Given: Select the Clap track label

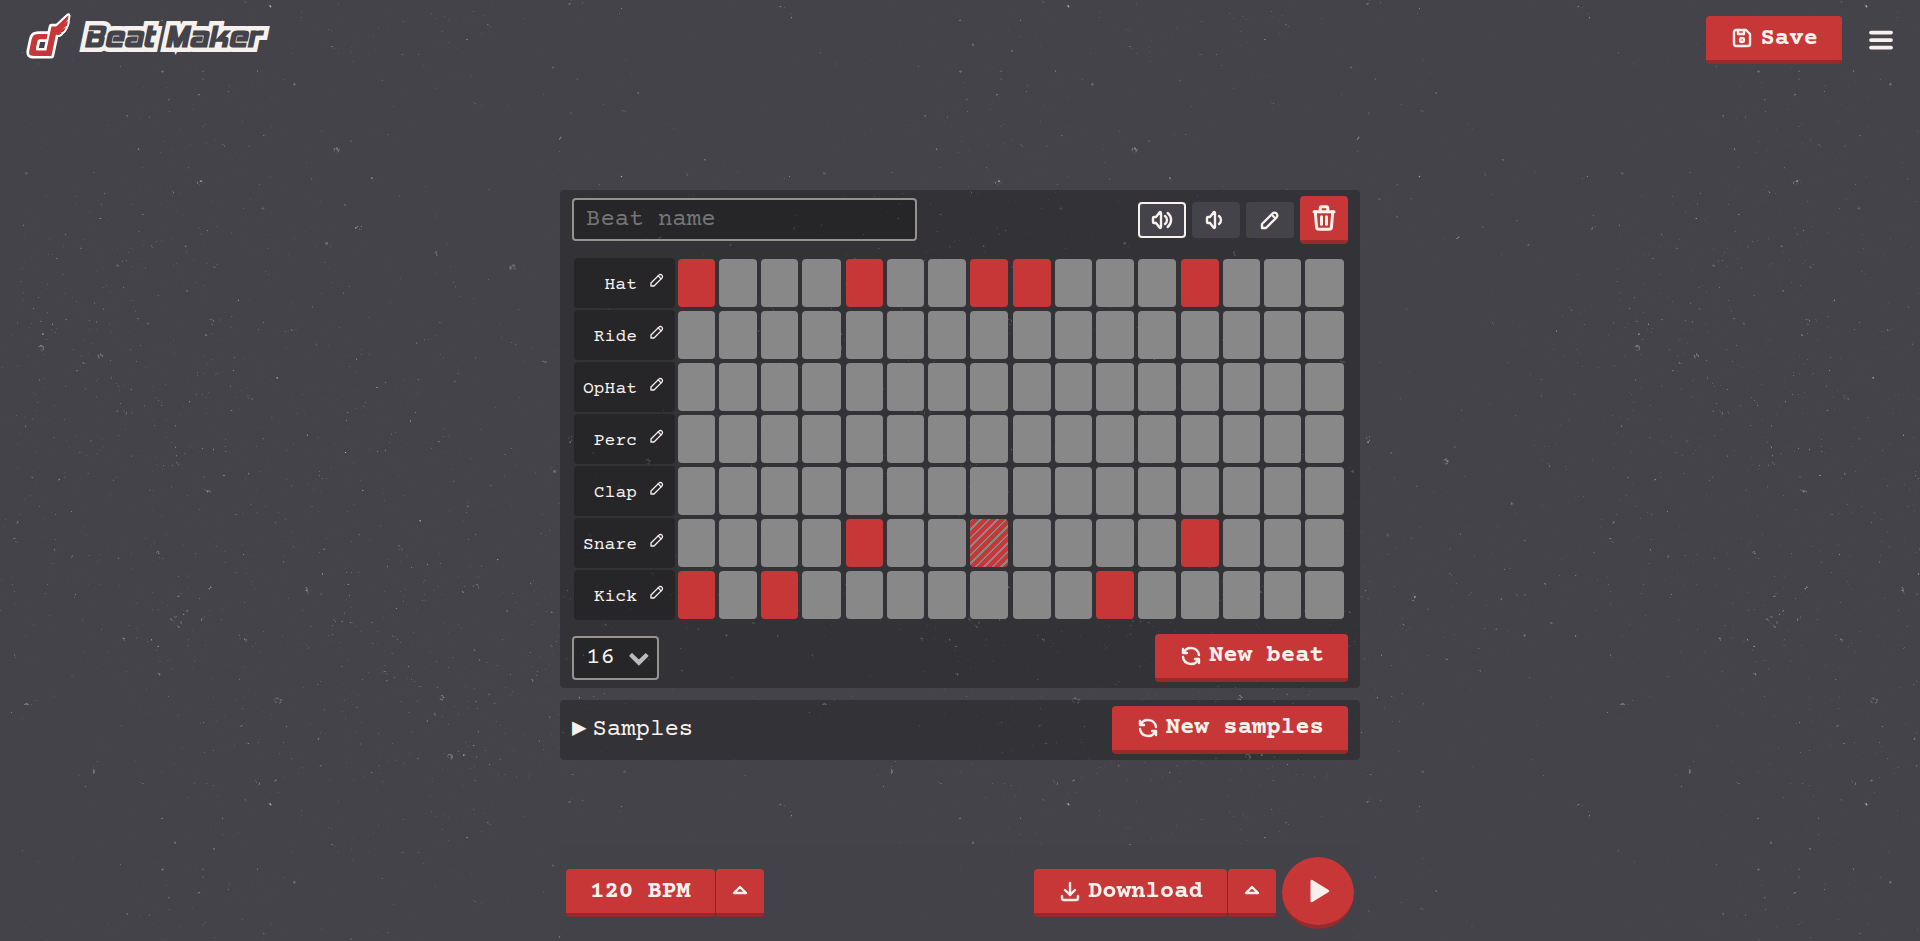Looking at the screenshot, I should [x=615, y=492].
